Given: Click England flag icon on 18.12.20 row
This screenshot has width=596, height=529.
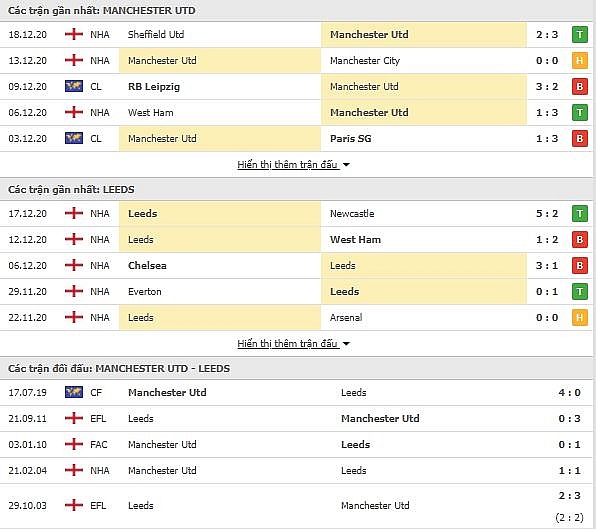Looking at the screenshot, I should tap(74, 34).
